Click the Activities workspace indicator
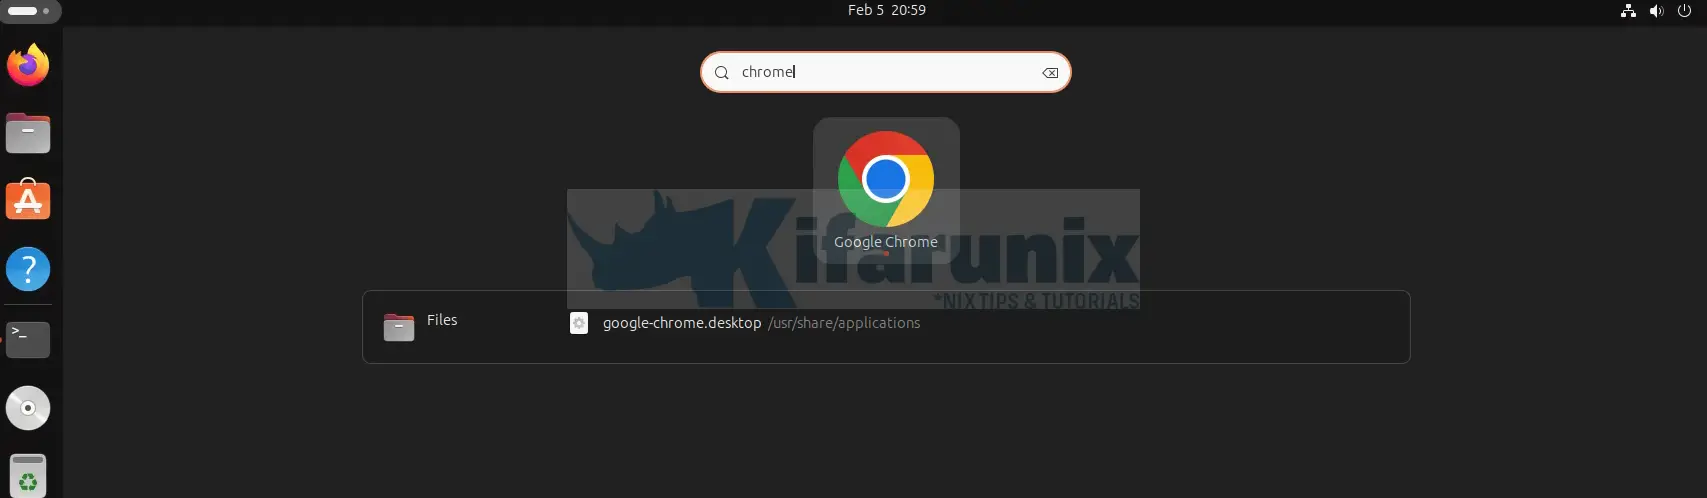 (x=30, y=11)
